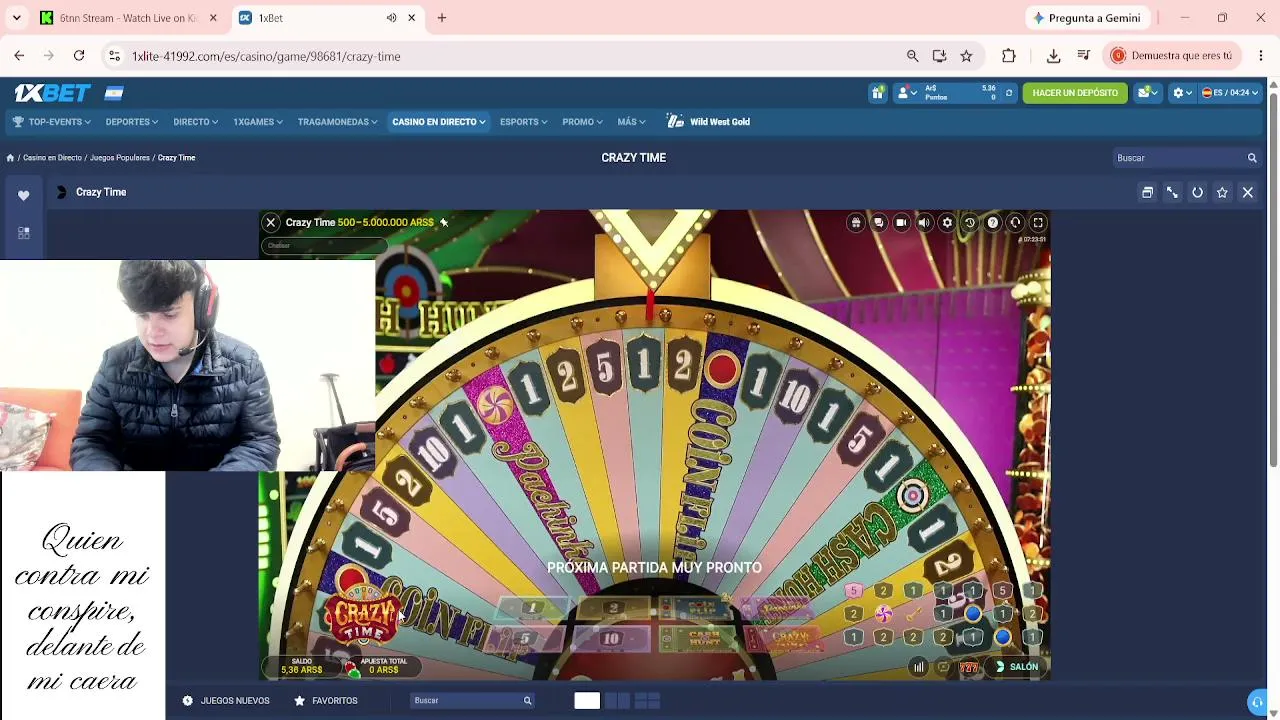The image size is (1280, 720).
Task: Open the in-game bet history
Action: click(x=969, y=223)
